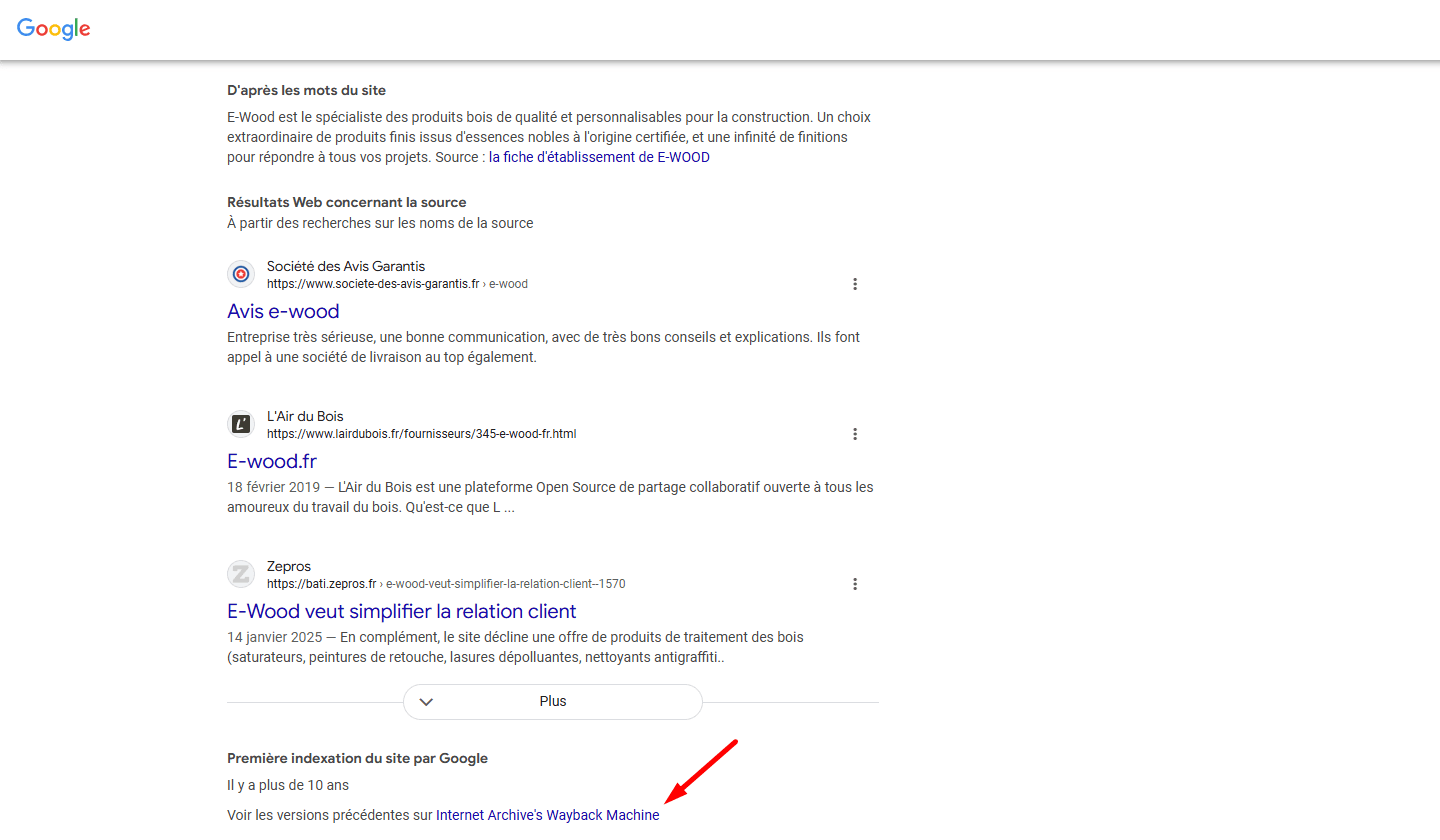This screenshot has height=840, width=1440.
Task: Click the Il y a plus de 10 ans text
Action: pyautogui.click(x=288, y=785)
